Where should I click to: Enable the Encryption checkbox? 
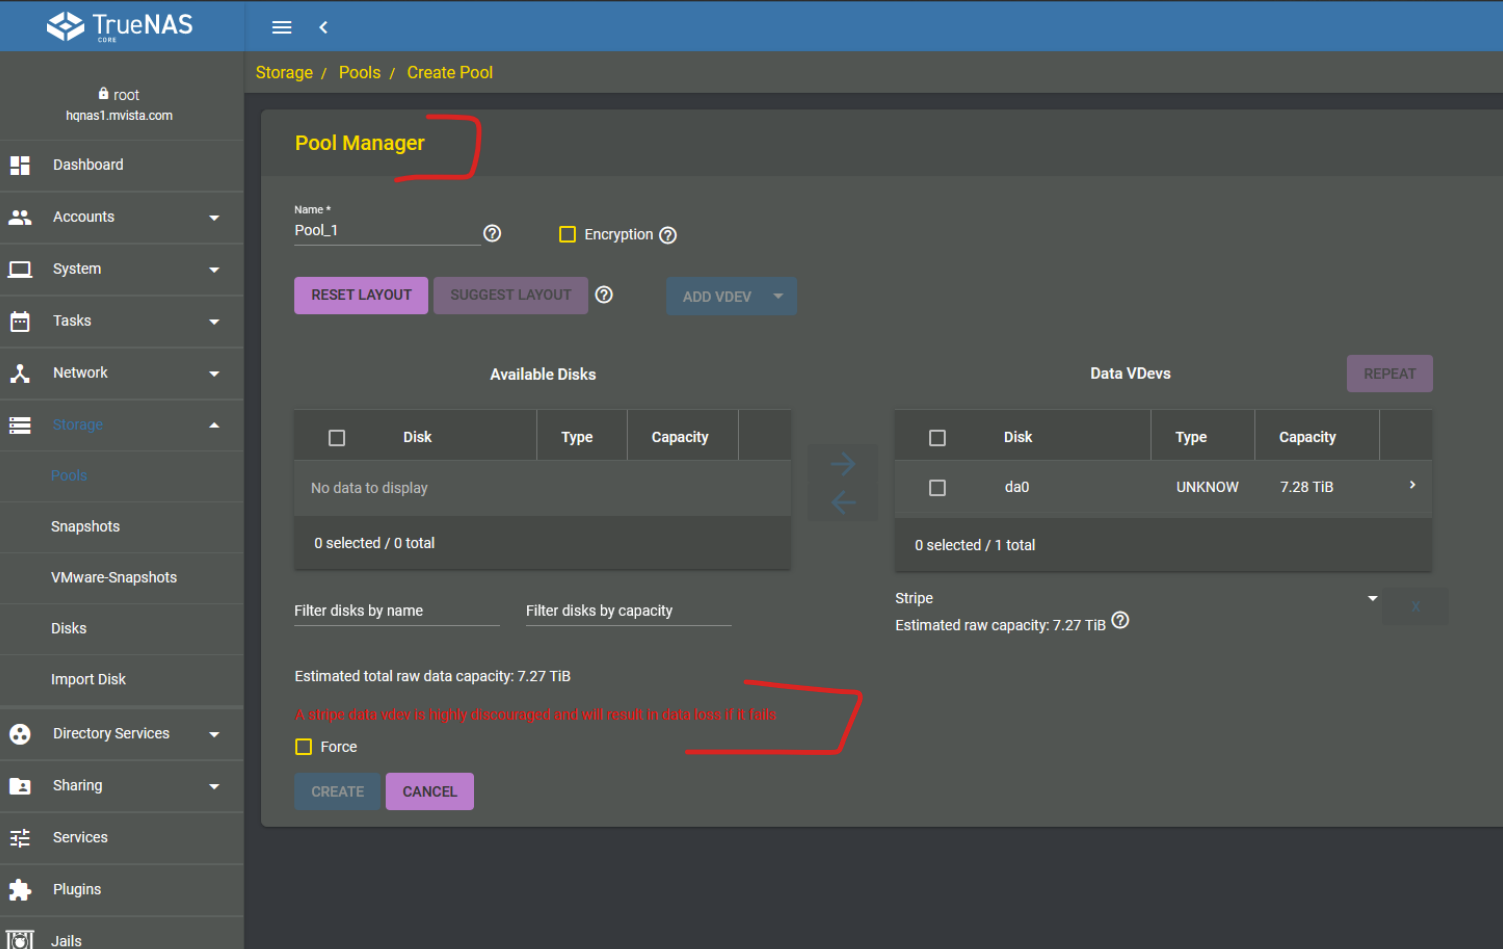(x=567, y=234)
